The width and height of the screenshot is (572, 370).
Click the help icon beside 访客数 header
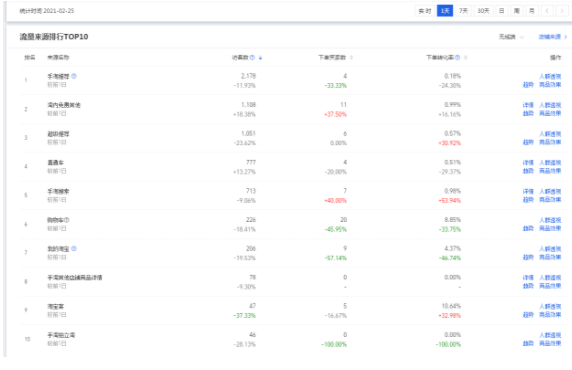pos(252,57)
